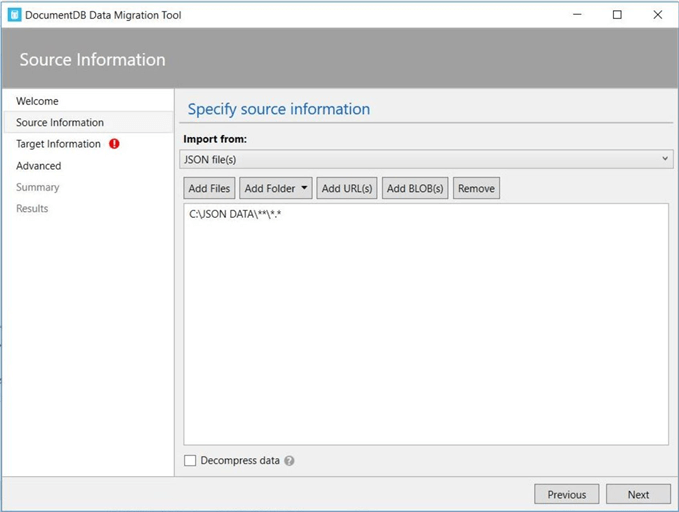Click the Add BLOB(s) button
Viewport: 679px width, 512px height.
(415, 188)
